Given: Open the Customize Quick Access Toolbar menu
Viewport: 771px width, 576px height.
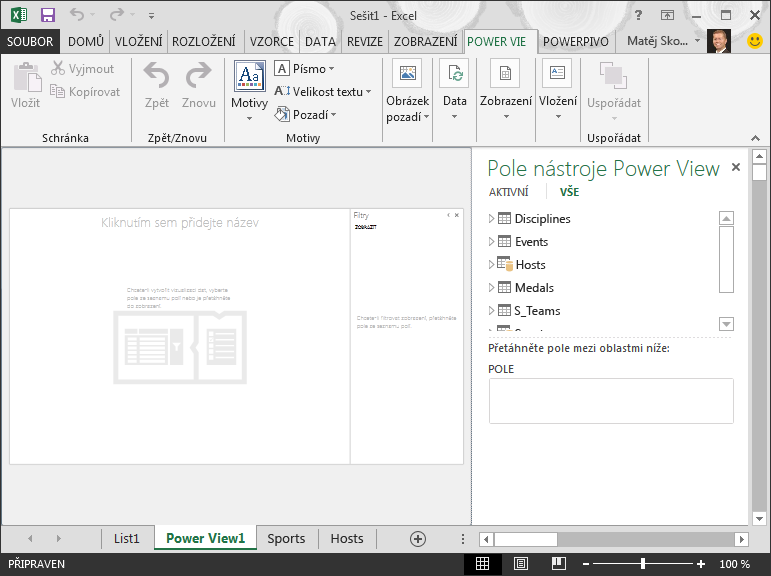Looking at the screenshot, I should [151, 16].
